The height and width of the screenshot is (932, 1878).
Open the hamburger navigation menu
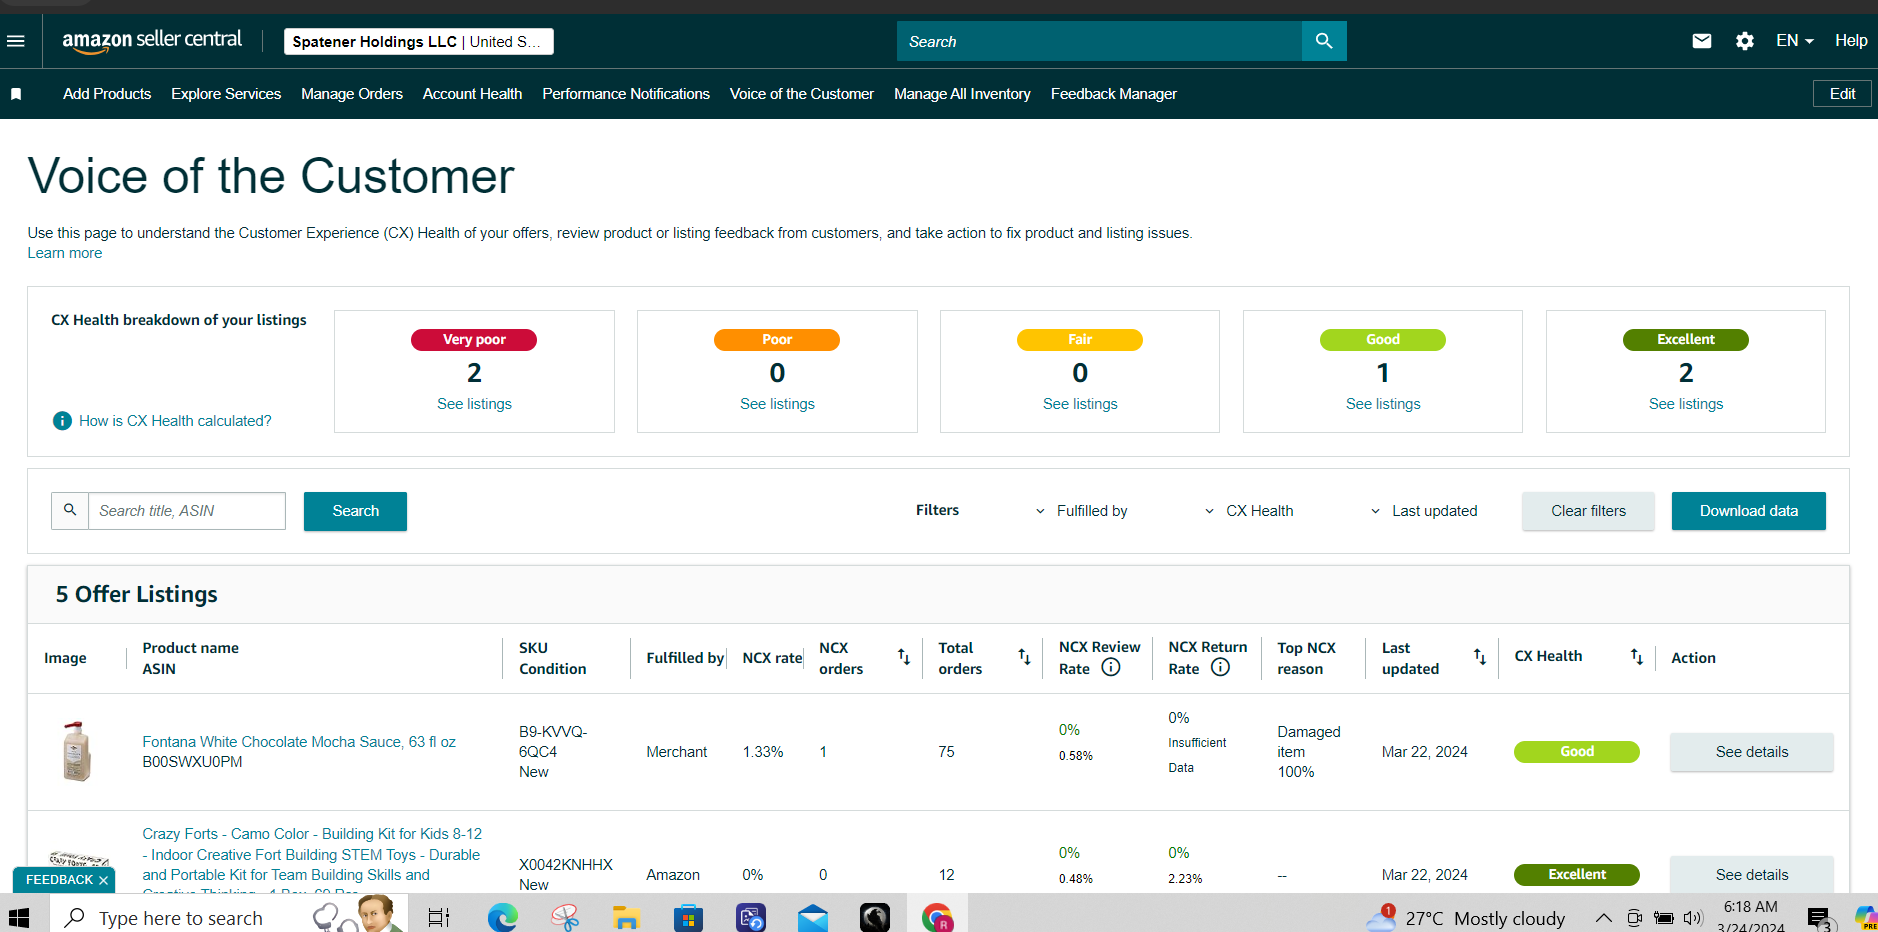(16, 41)
